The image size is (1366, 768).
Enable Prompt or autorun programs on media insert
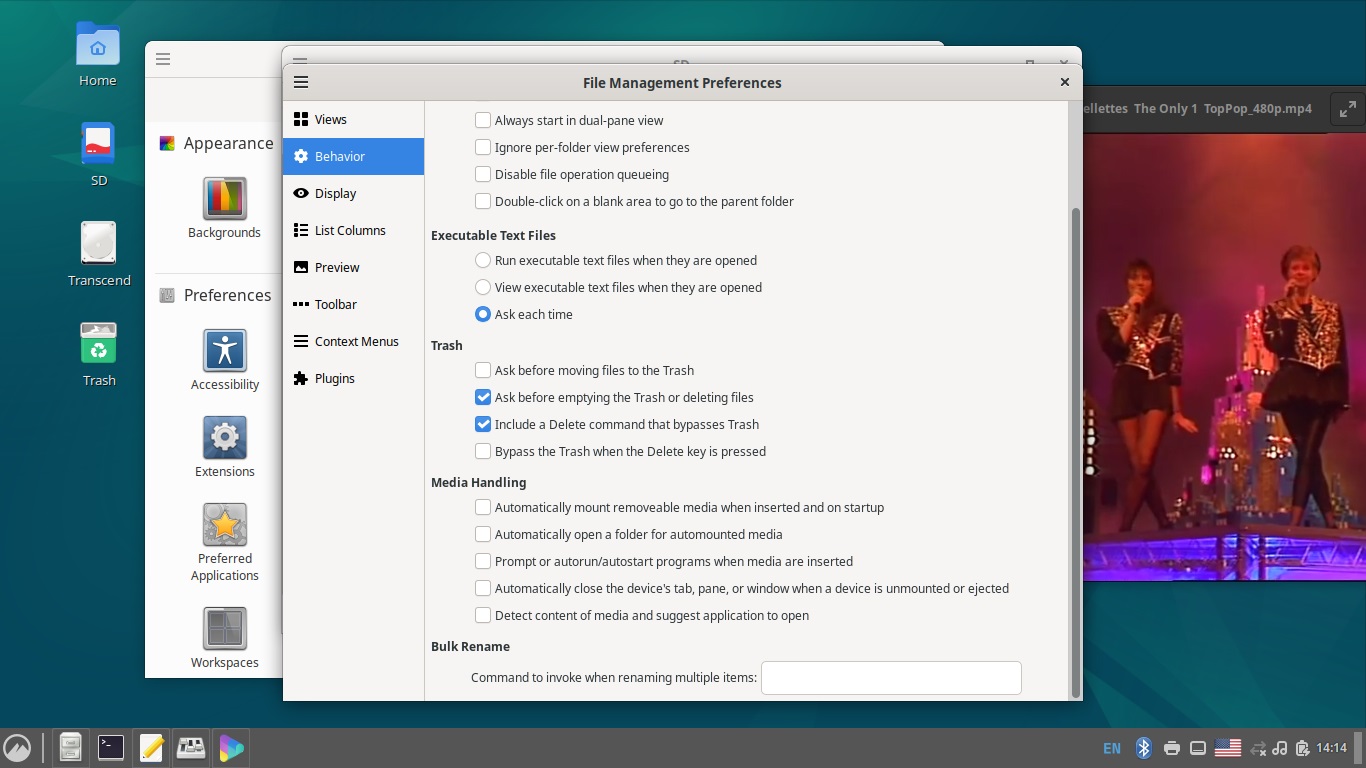click(x=483, y=561)
